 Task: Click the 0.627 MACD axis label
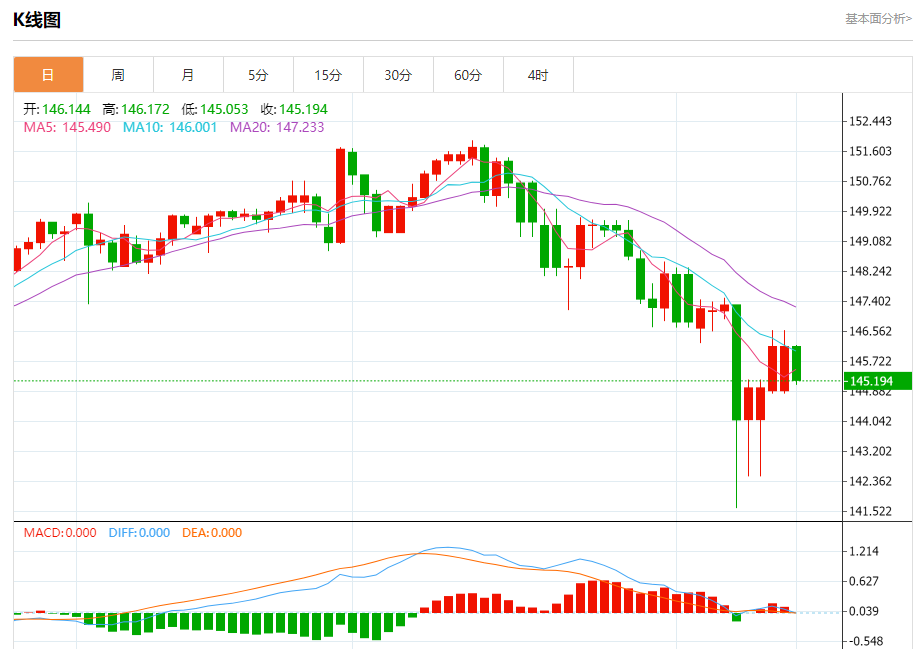[x=864, y=581]
